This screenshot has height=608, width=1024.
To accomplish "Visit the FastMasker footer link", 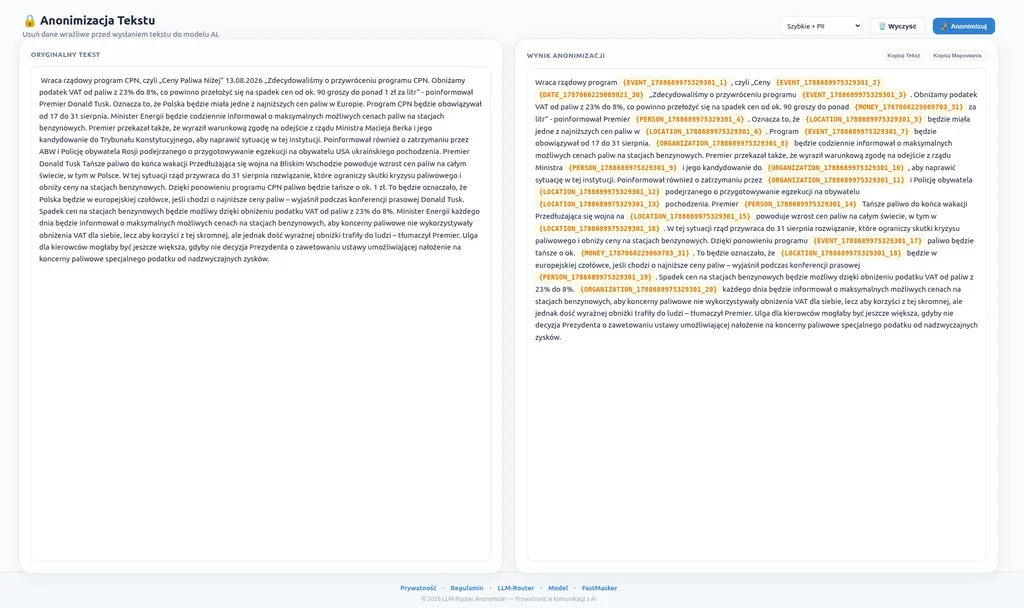I will pos(600,588).
